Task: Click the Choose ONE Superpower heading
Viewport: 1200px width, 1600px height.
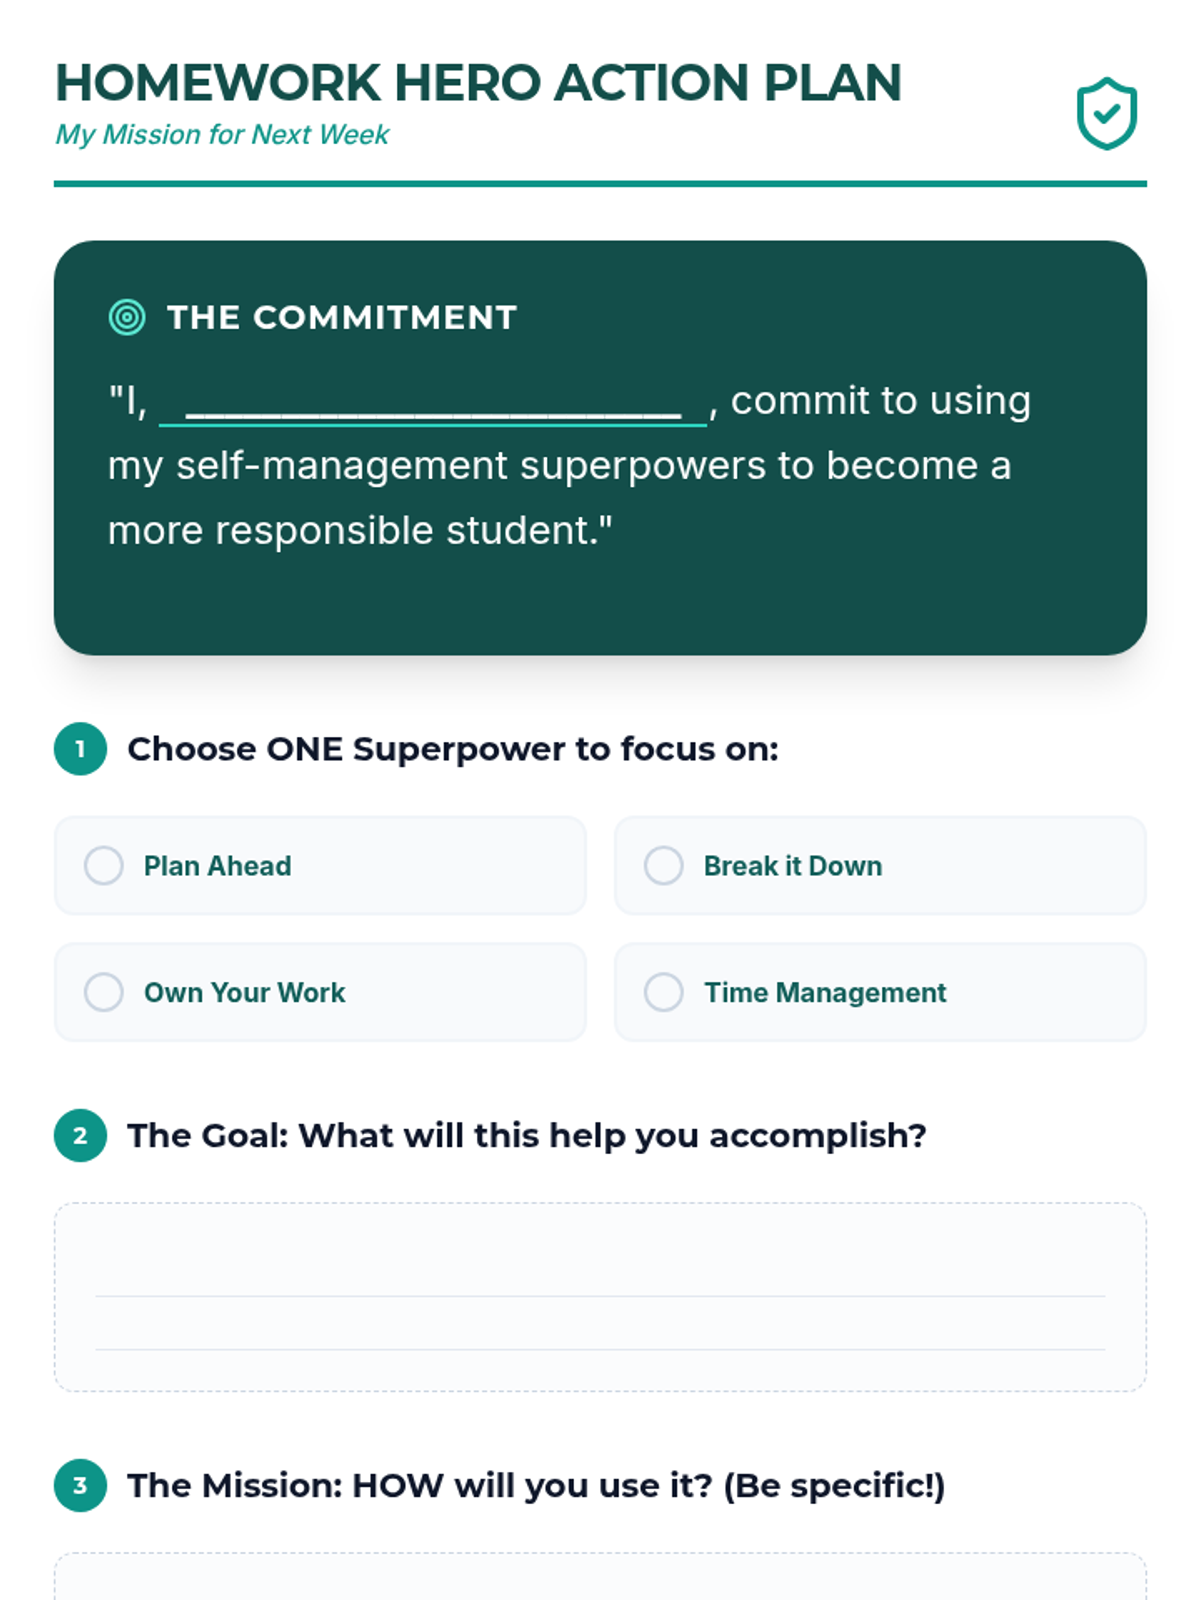Action: [x=452, y=749]
